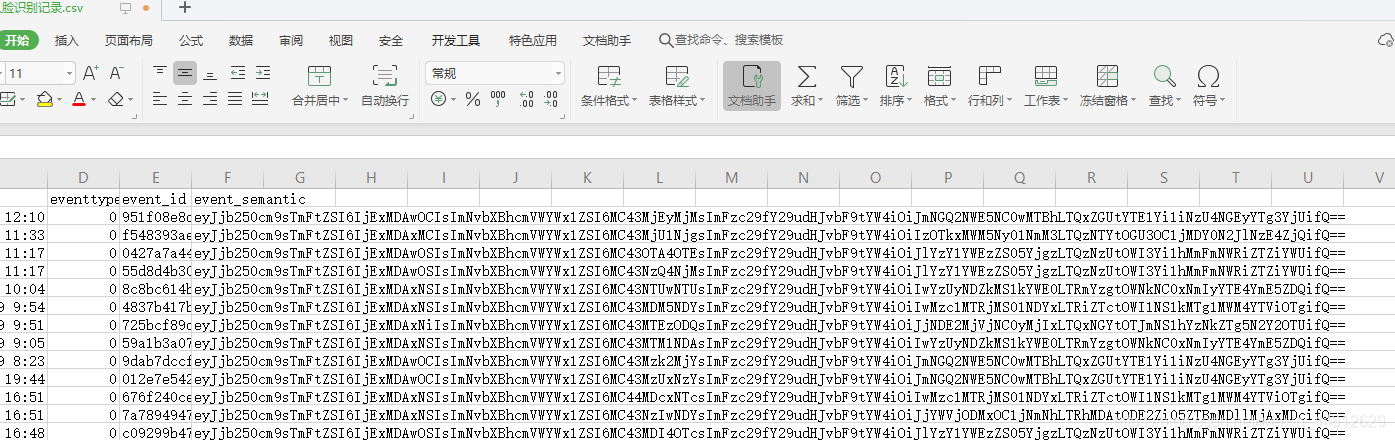Viewport: 1395px width, 440px height.
Task: Open the 行和列 rows and columns menu
Action: pos(989,85)
